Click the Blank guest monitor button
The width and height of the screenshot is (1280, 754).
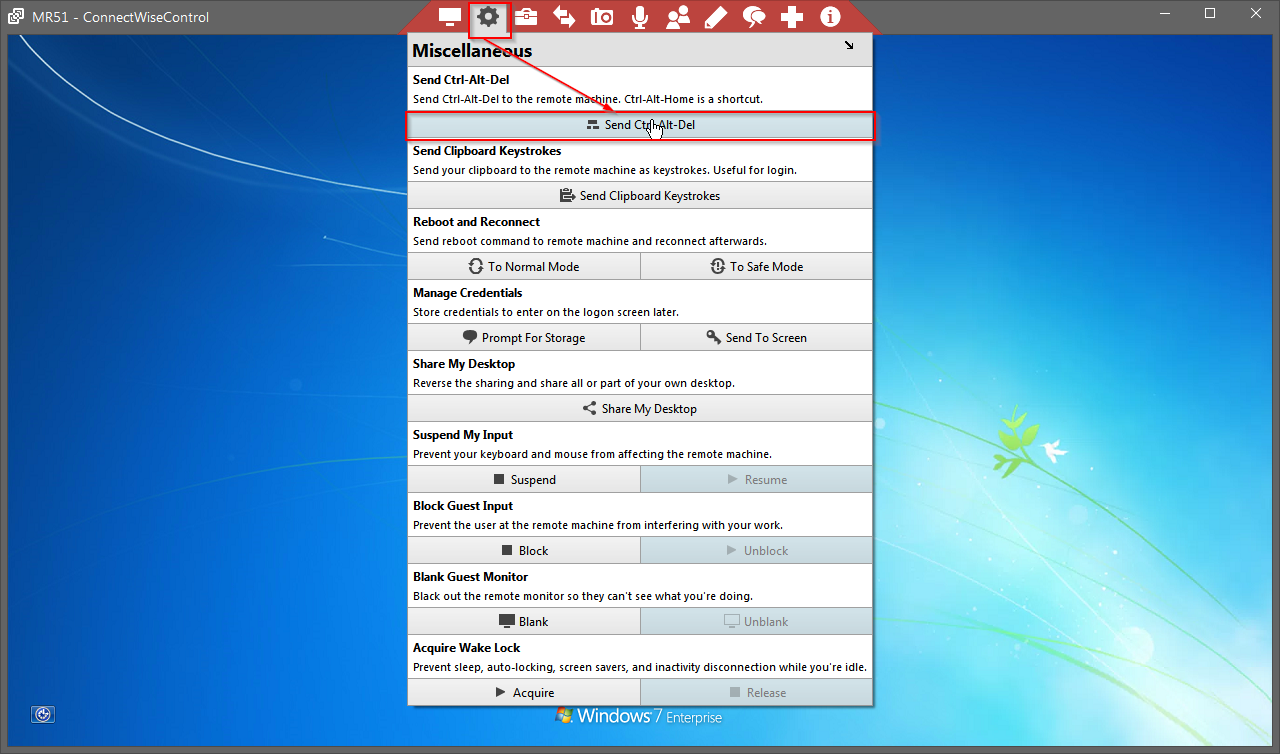coord(524,622)
